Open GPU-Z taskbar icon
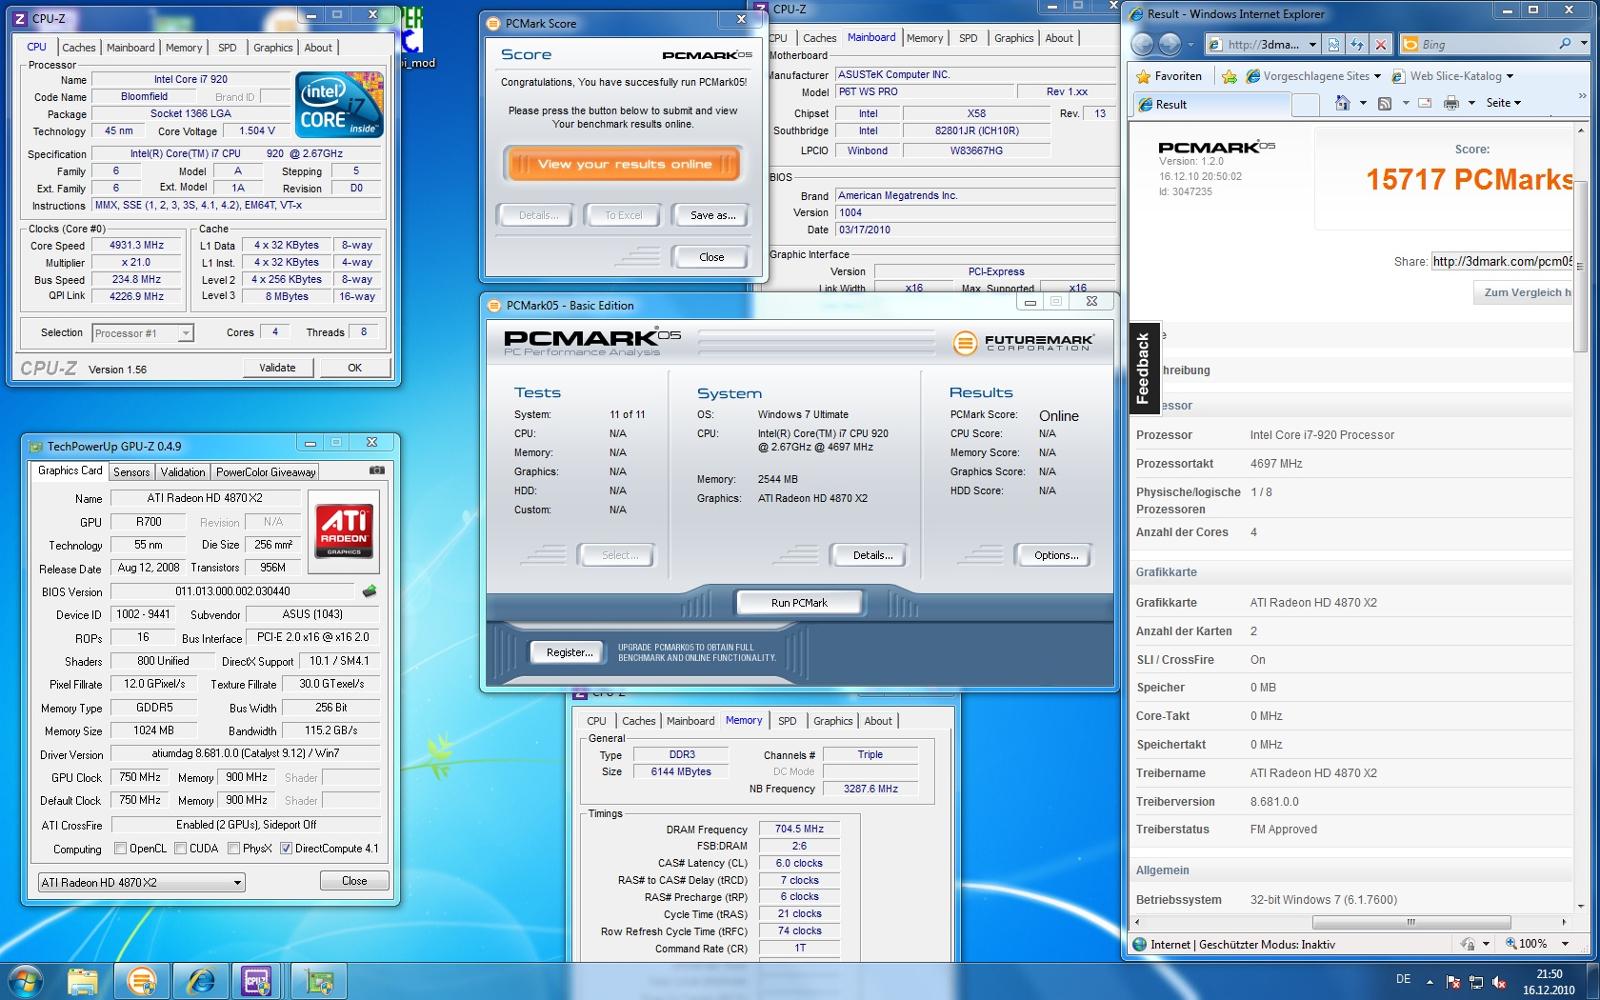The height and width of the screenshot is (1000, 1600). 318,981
